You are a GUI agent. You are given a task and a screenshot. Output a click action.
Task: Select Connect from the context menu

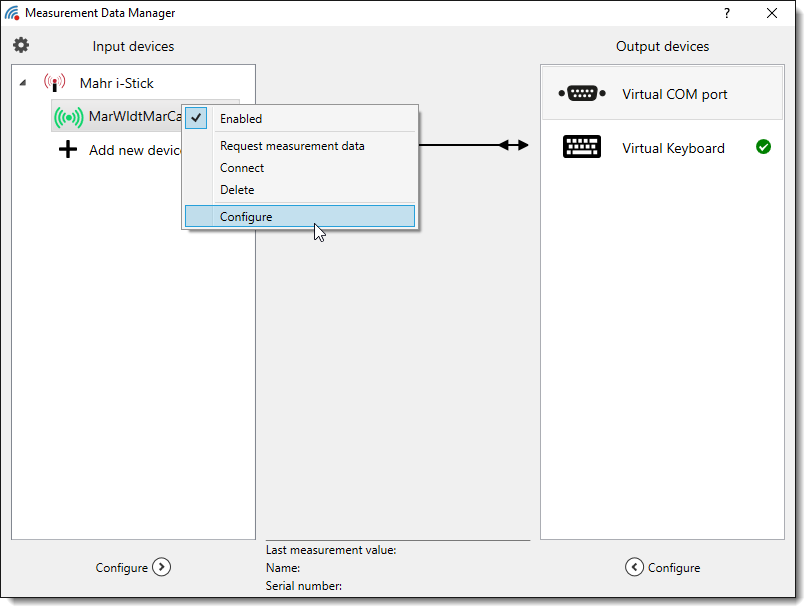pyautogui.click(x=242, y=168)
